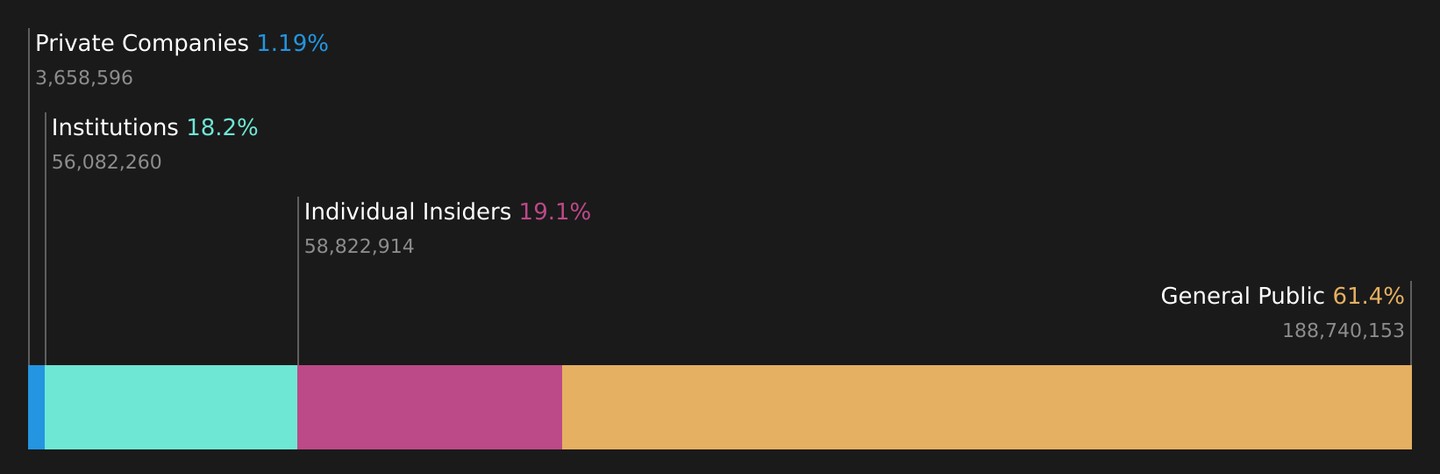Click the 19.1% percentage value
This screenshot has height=474, width=1440.
pos(555,212)
